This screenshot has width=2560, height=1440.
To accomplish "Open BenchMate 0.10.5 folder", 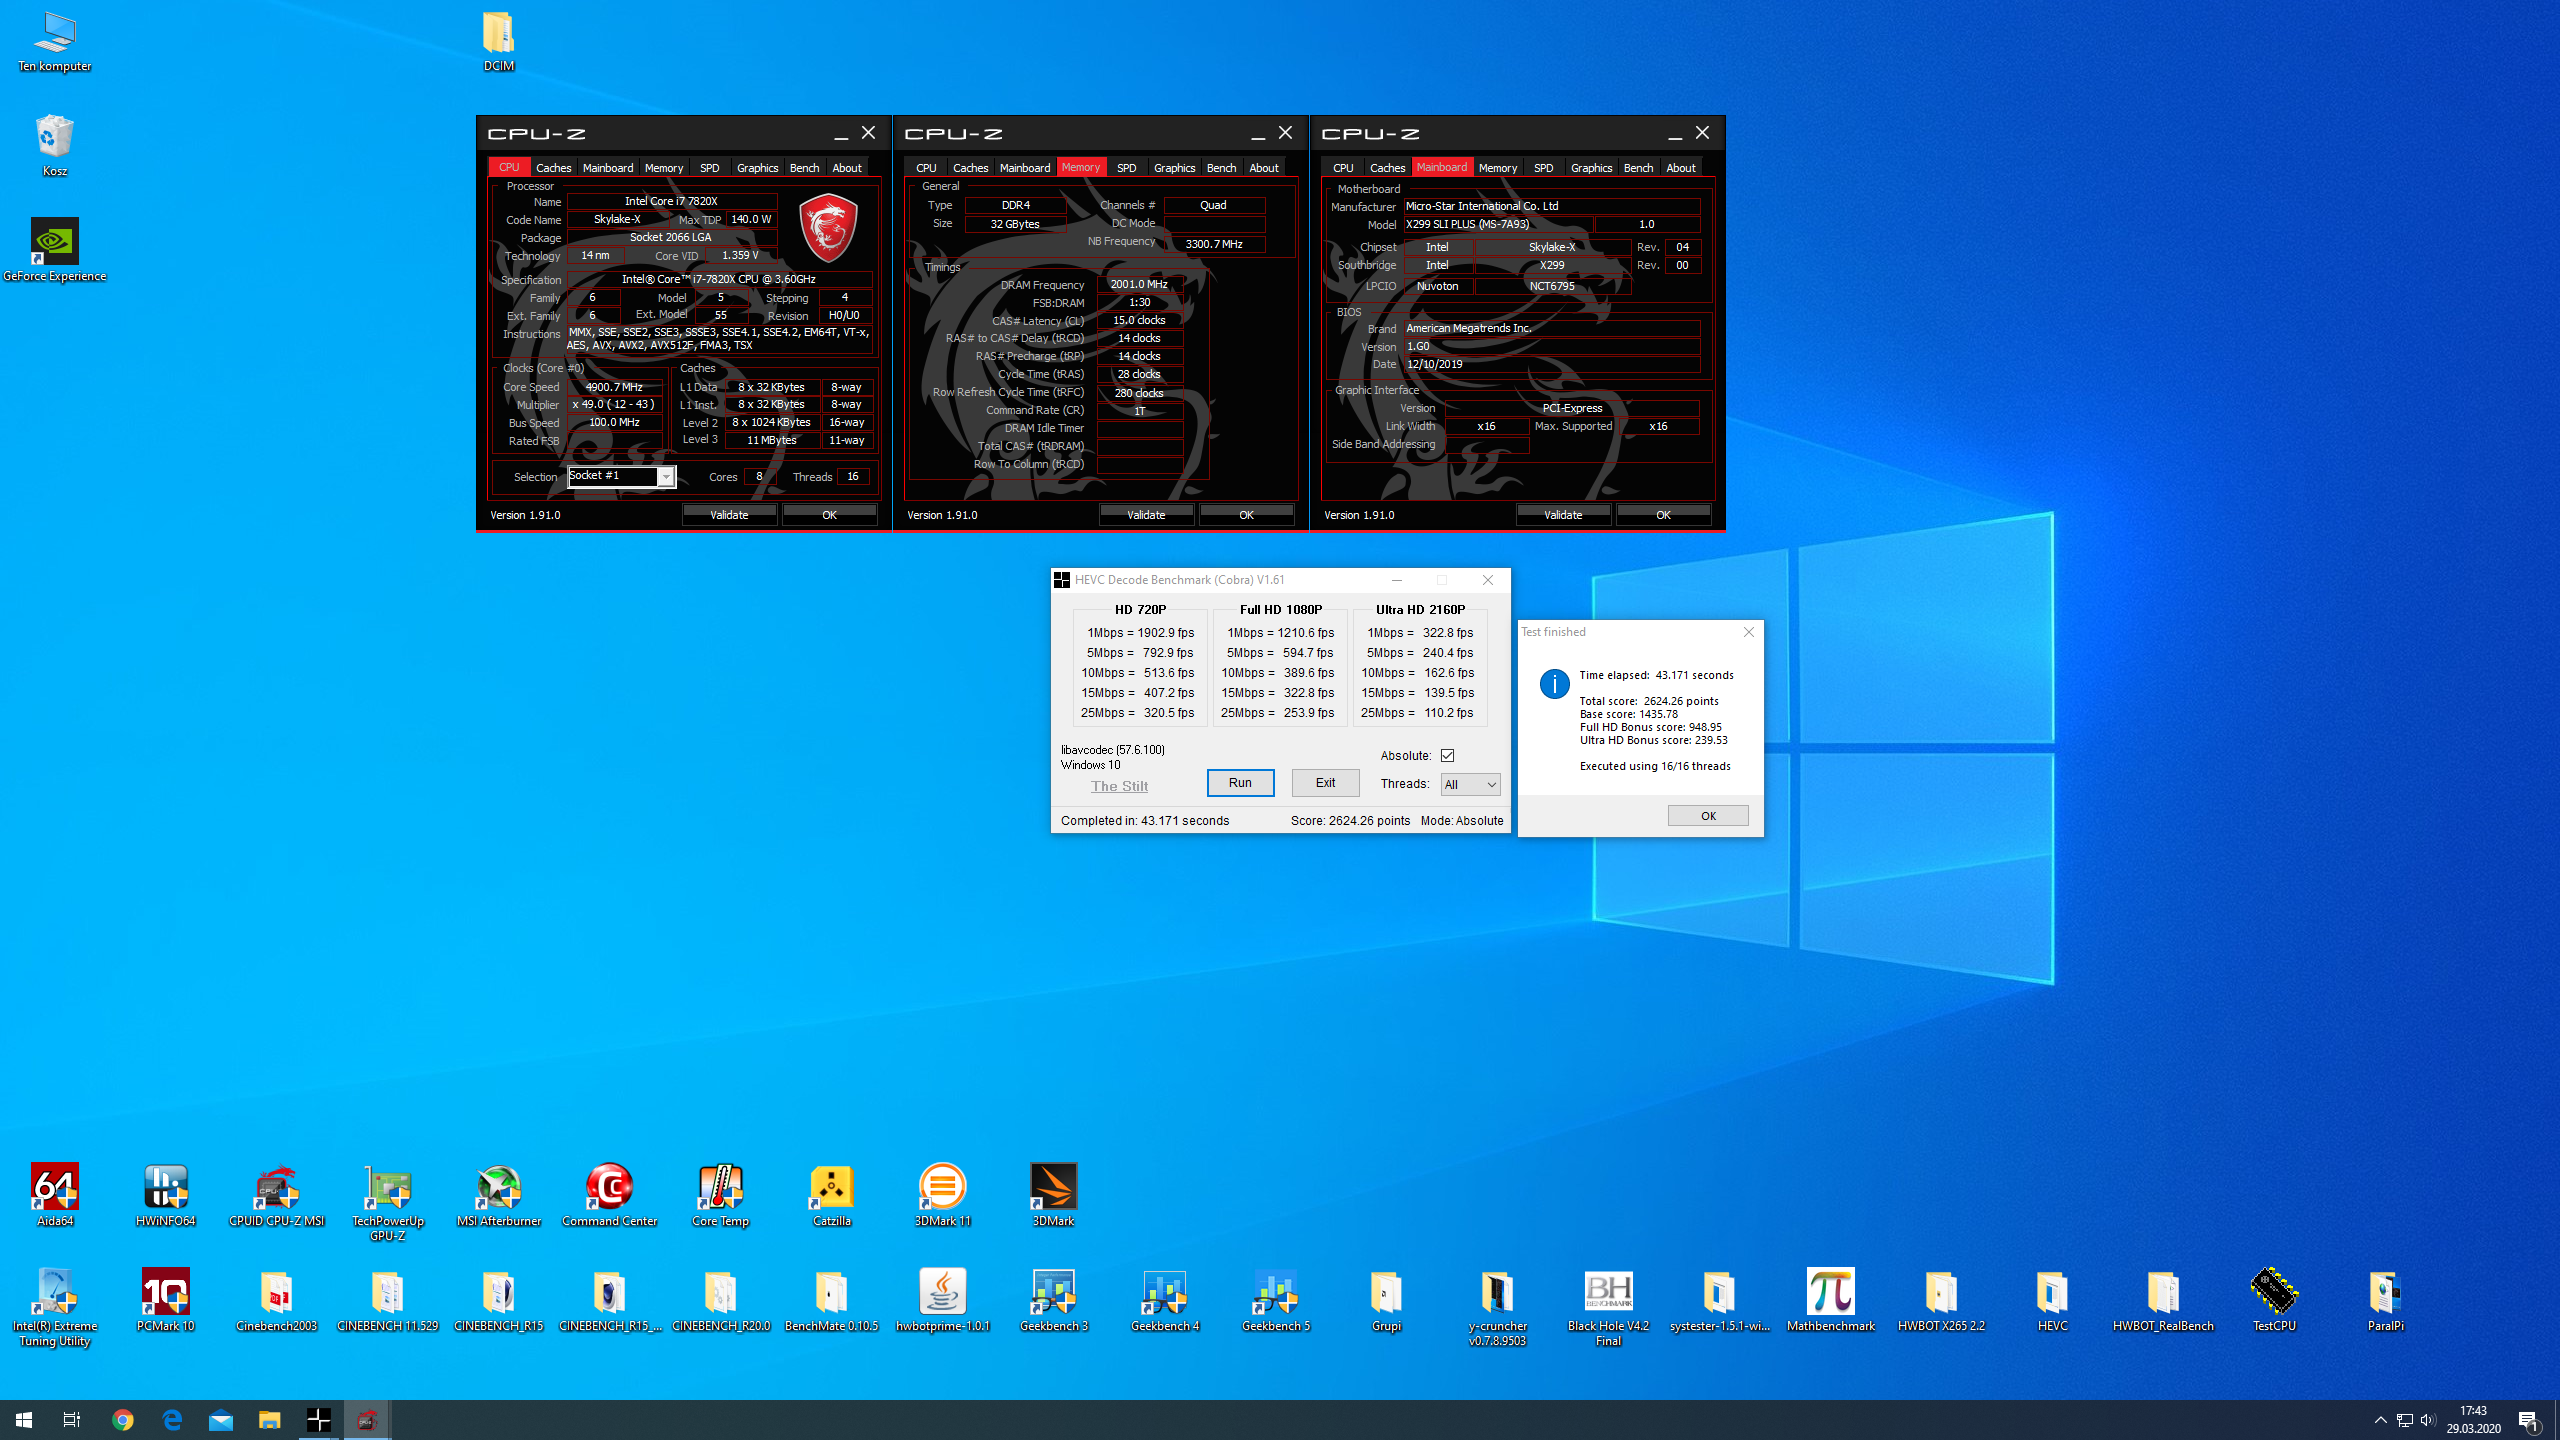I will coord(832,1300).
